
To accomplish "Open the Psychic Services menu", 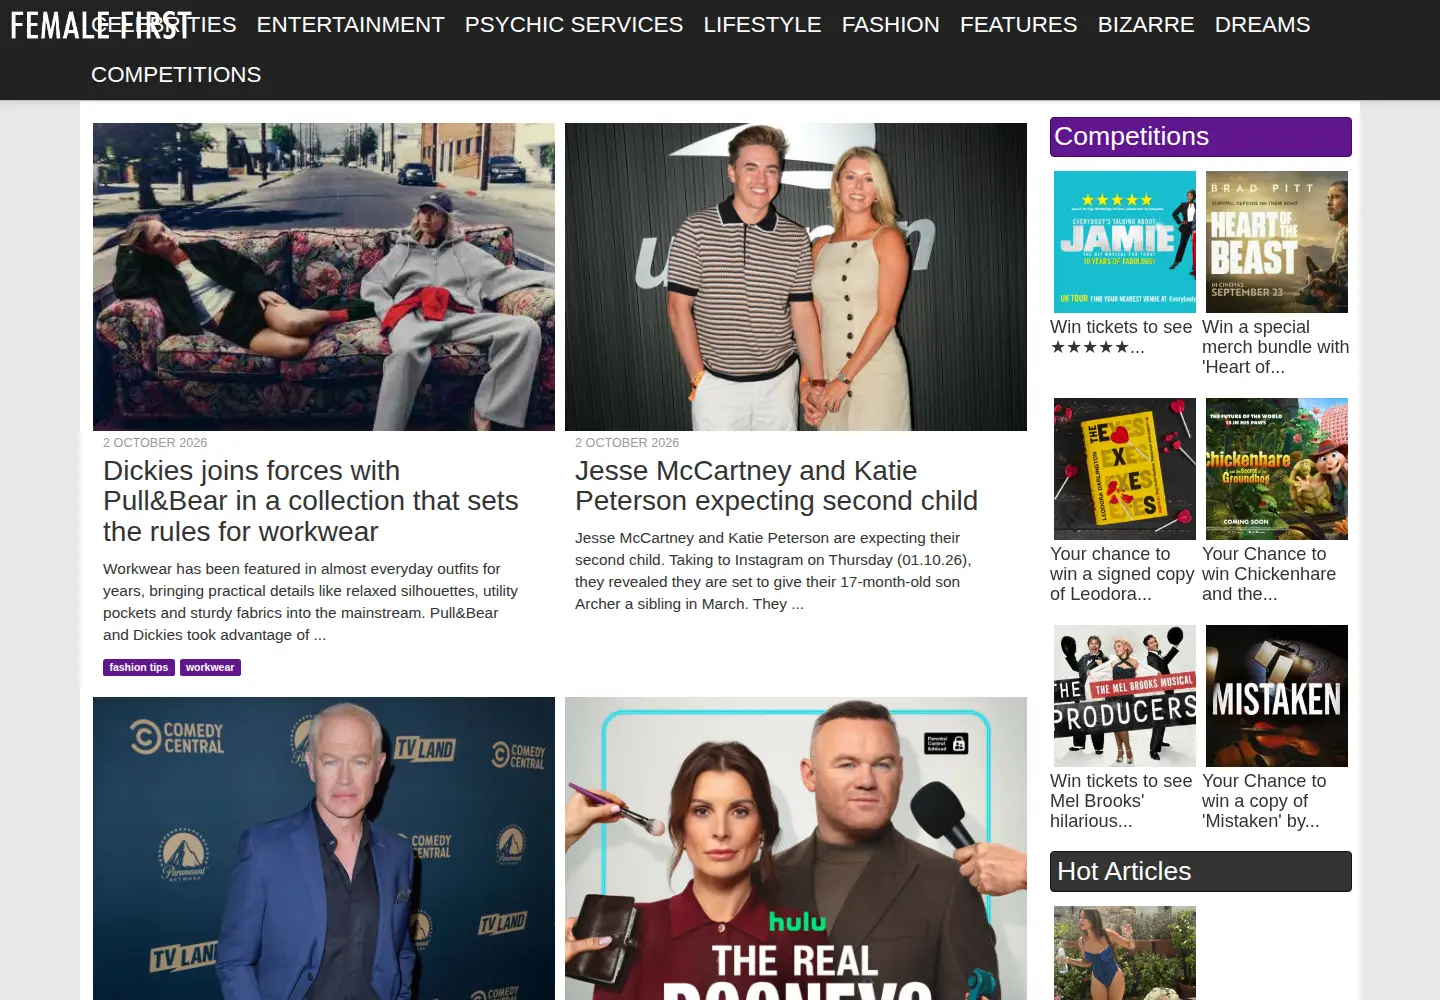I will tap(574, 25).
